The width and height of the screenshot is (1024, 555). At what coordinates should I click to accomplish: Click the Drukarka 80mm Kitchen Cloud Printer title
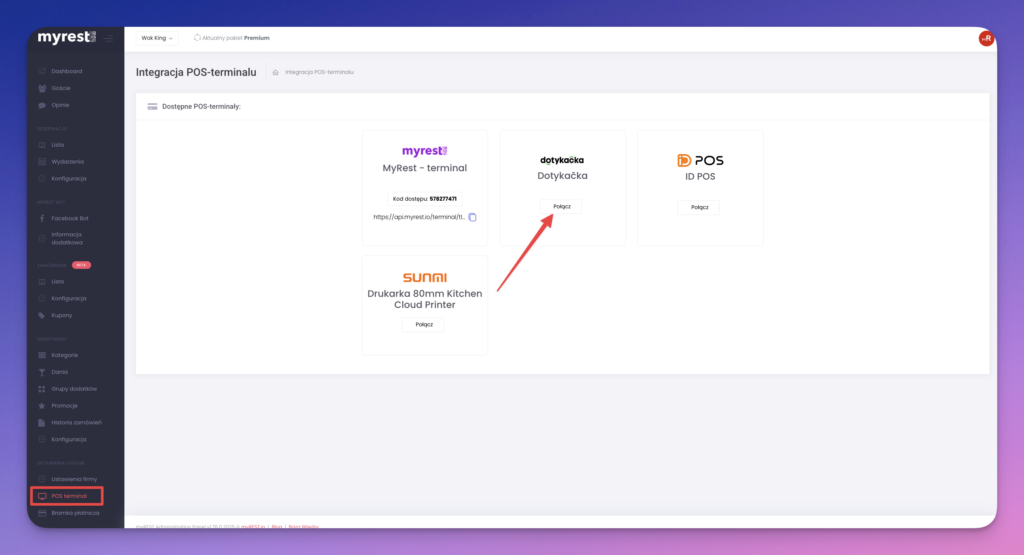pos(424,299)
